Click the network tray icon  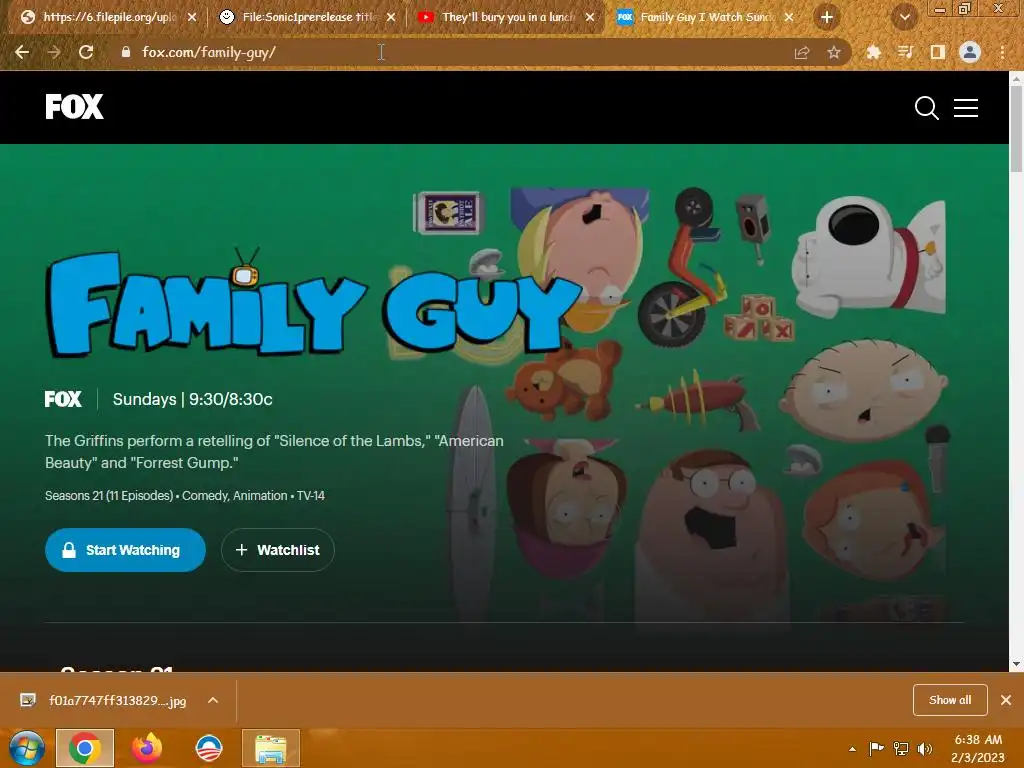coord(901,748)
